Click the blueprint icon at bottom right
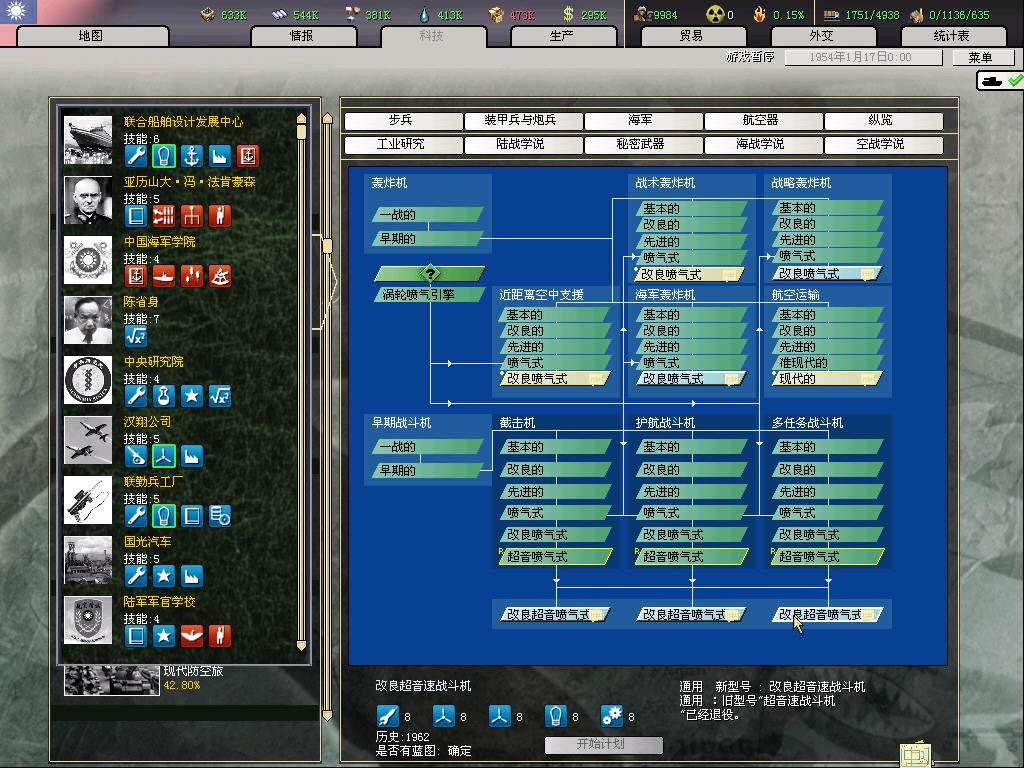Screen dimensions: 1024x768 click(x=915, y=754)
